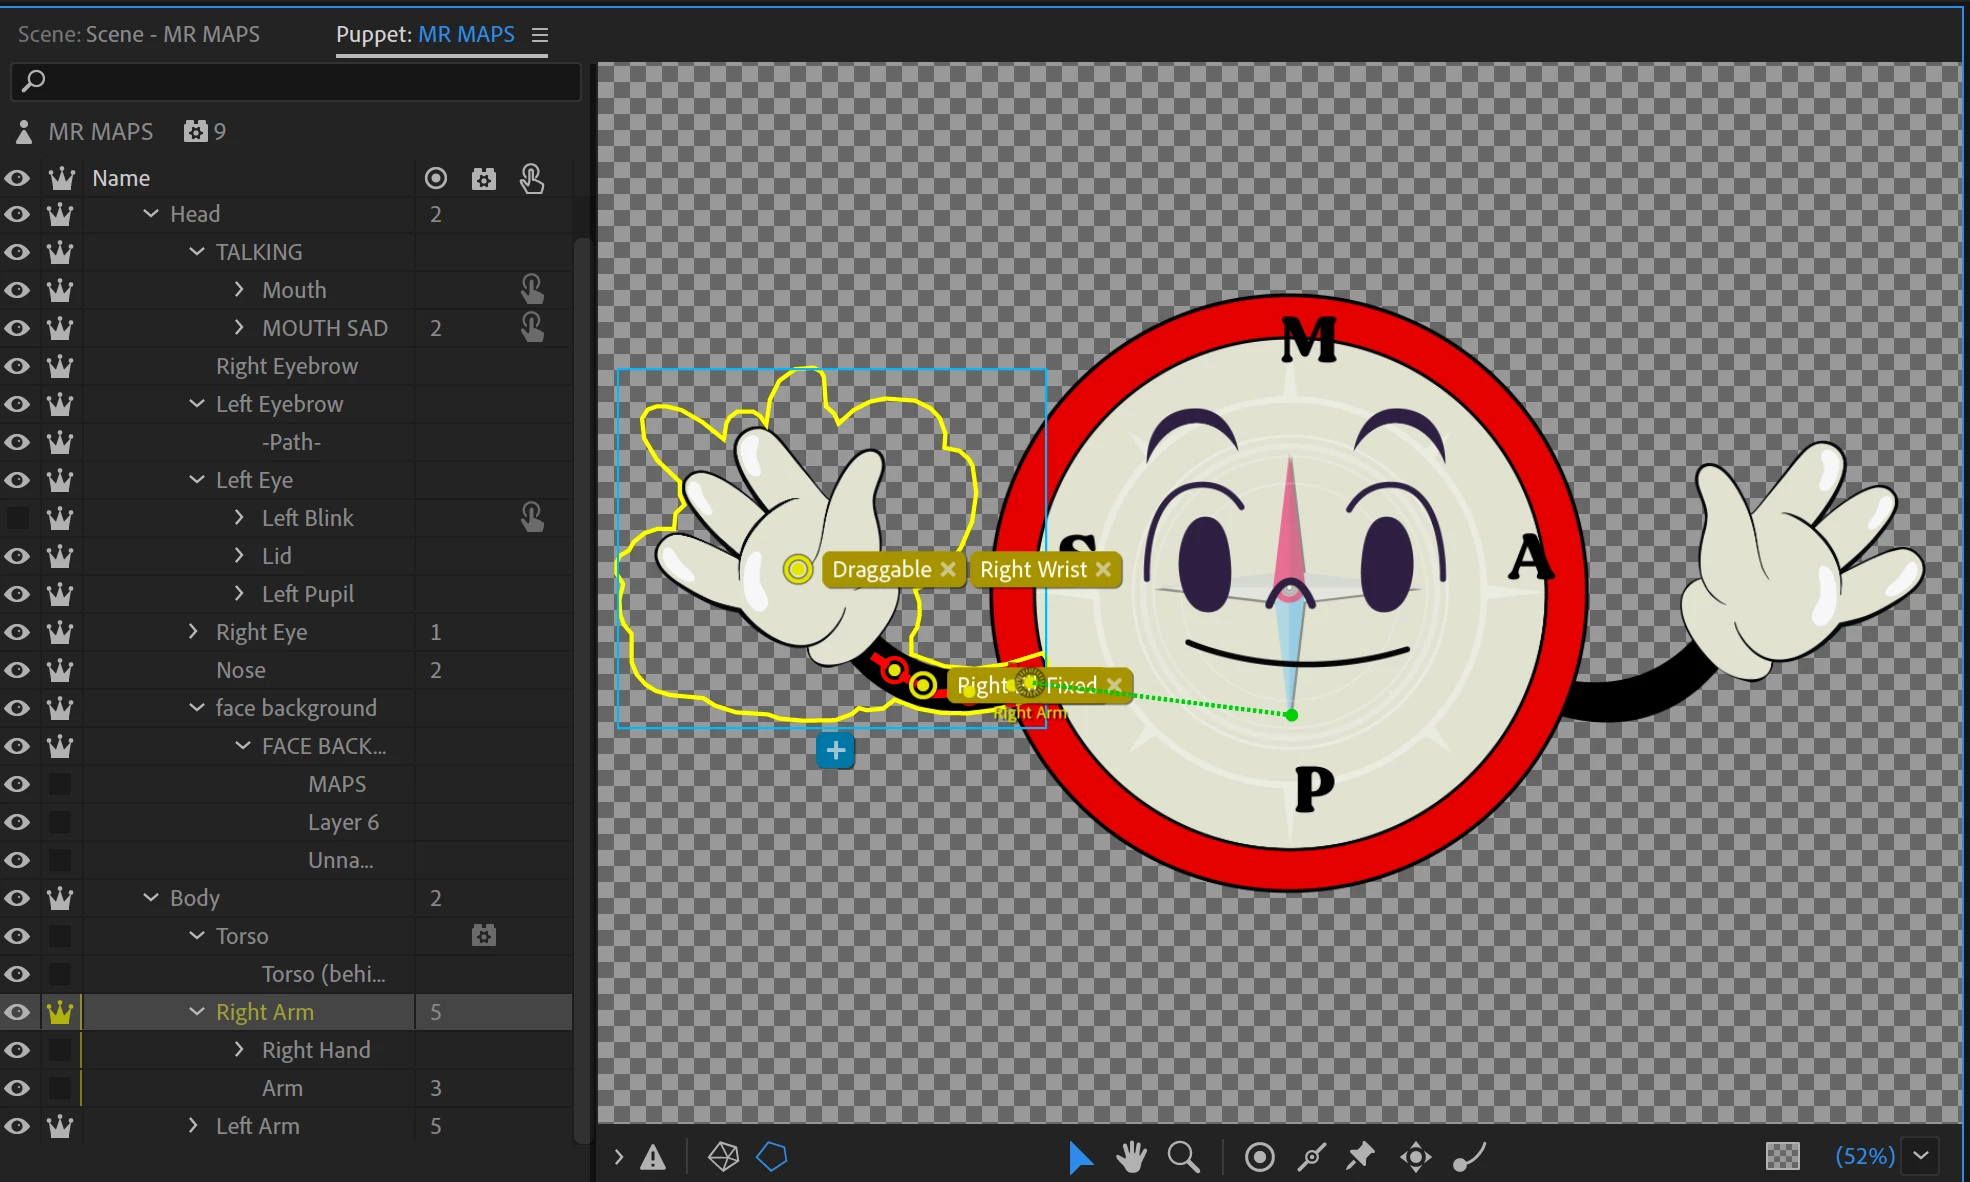
Task: Expand the Left Arm group
Action: [x=194, y=1126]
